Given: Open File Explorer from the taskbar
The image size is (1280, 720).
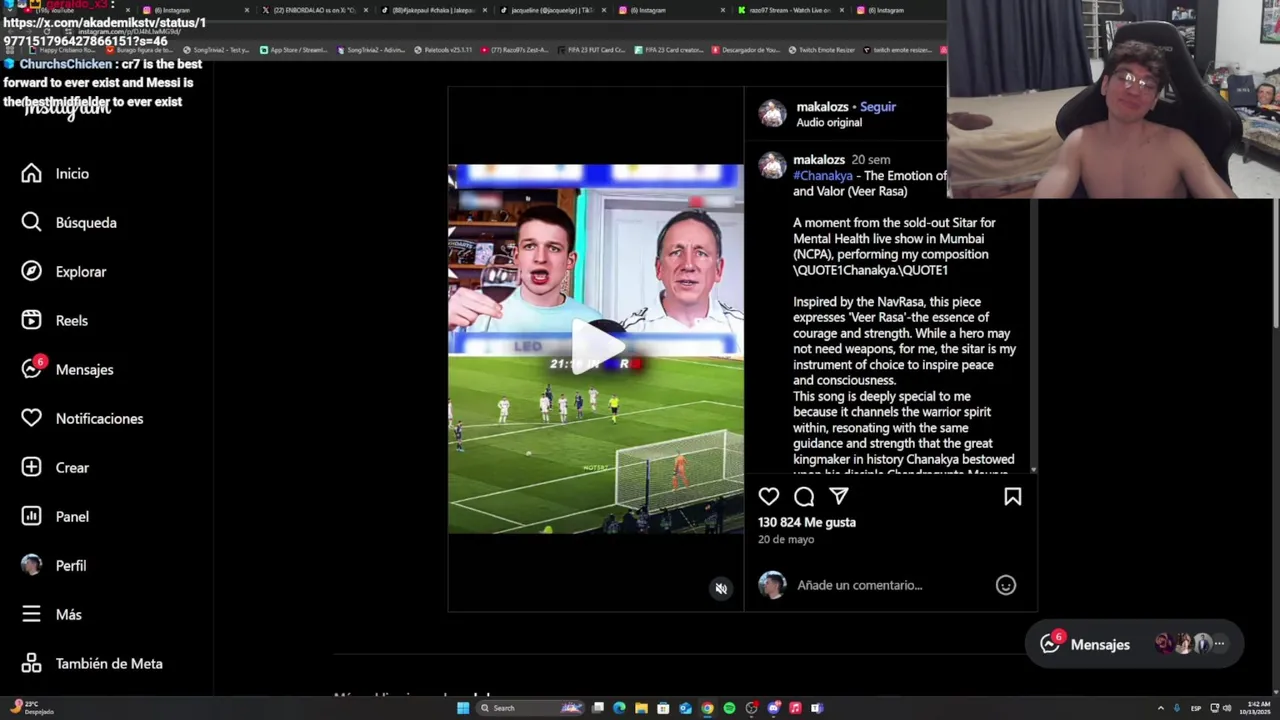Looking at the screenshot, I should tap(641, 708).
